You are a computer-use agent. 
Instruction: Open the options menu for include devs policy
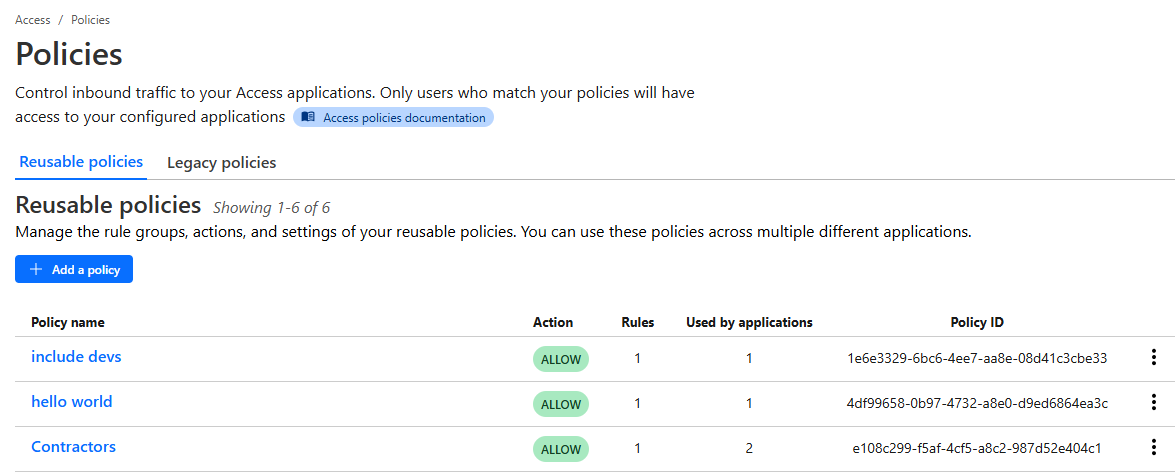point(1154,358)
